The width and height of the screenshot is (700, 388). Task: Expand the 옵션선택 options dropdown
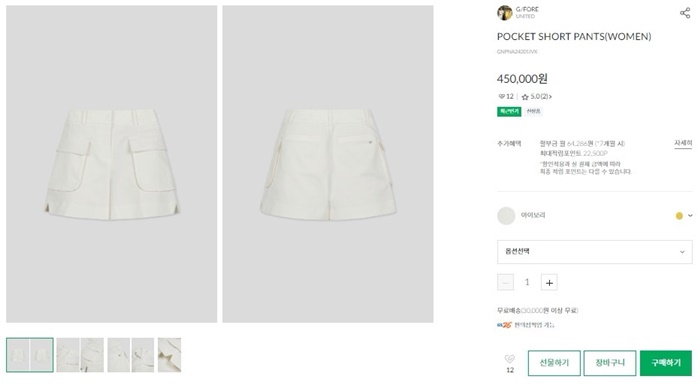[595, 252]
